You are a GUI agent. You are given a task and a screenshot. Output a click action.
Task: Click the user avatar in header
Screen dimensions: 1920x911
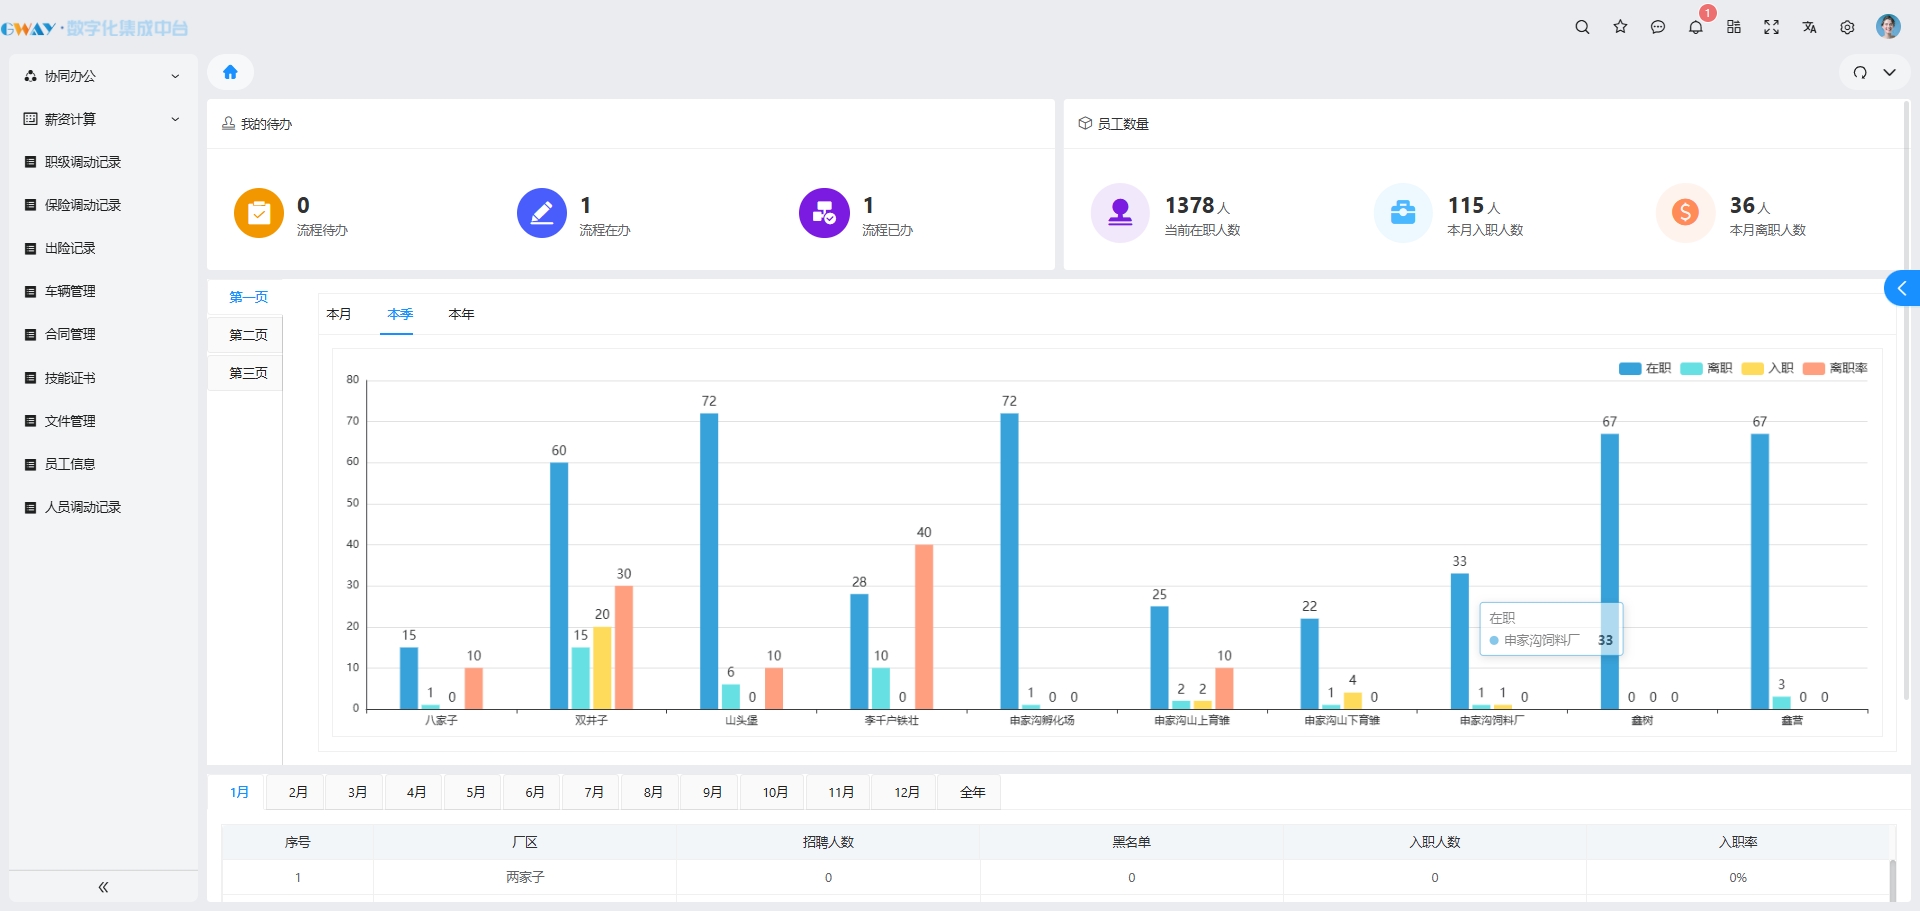[1888, 27]
